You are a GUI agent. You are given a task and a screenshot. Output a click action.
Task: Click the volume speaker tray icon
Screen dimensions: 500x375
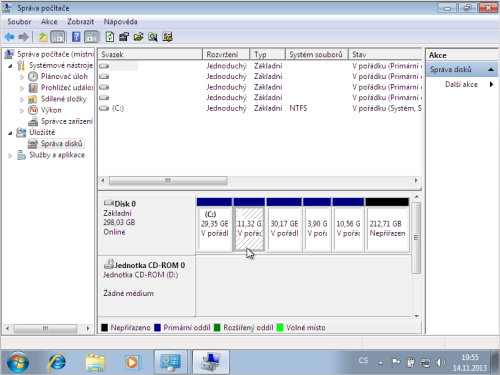tap(440, 362)
